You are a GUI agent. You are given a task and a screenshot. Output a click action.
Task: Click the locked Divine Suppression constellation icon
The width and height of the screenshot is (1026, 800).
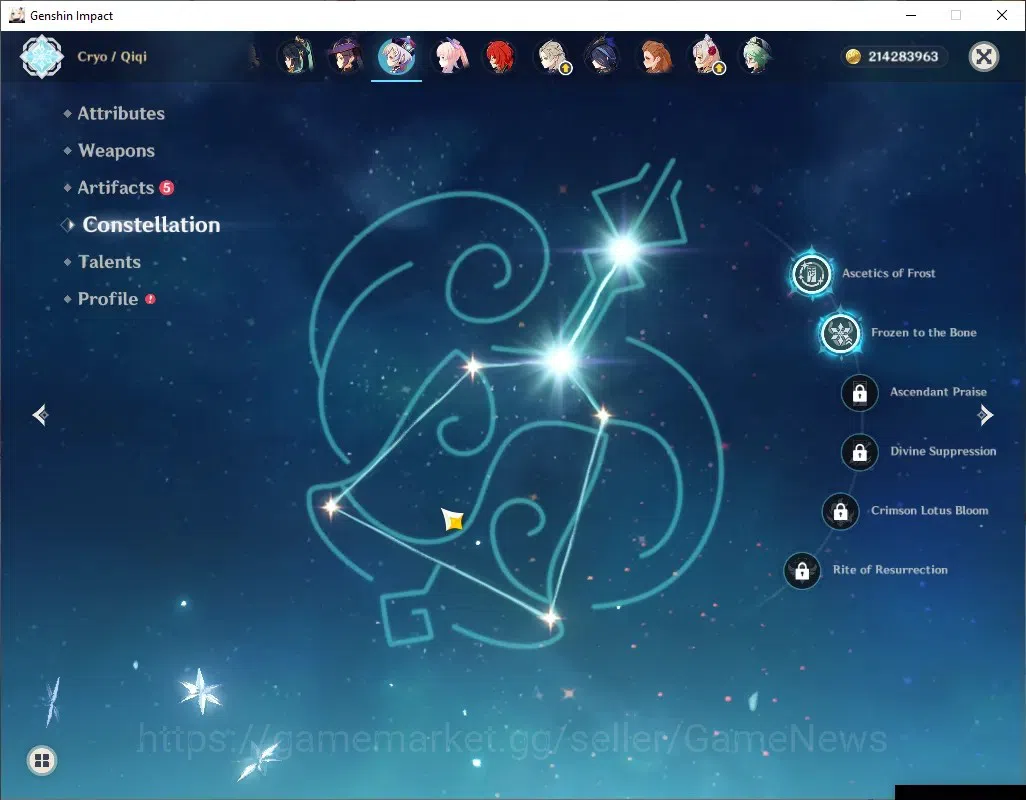click(x=859, y=452)
